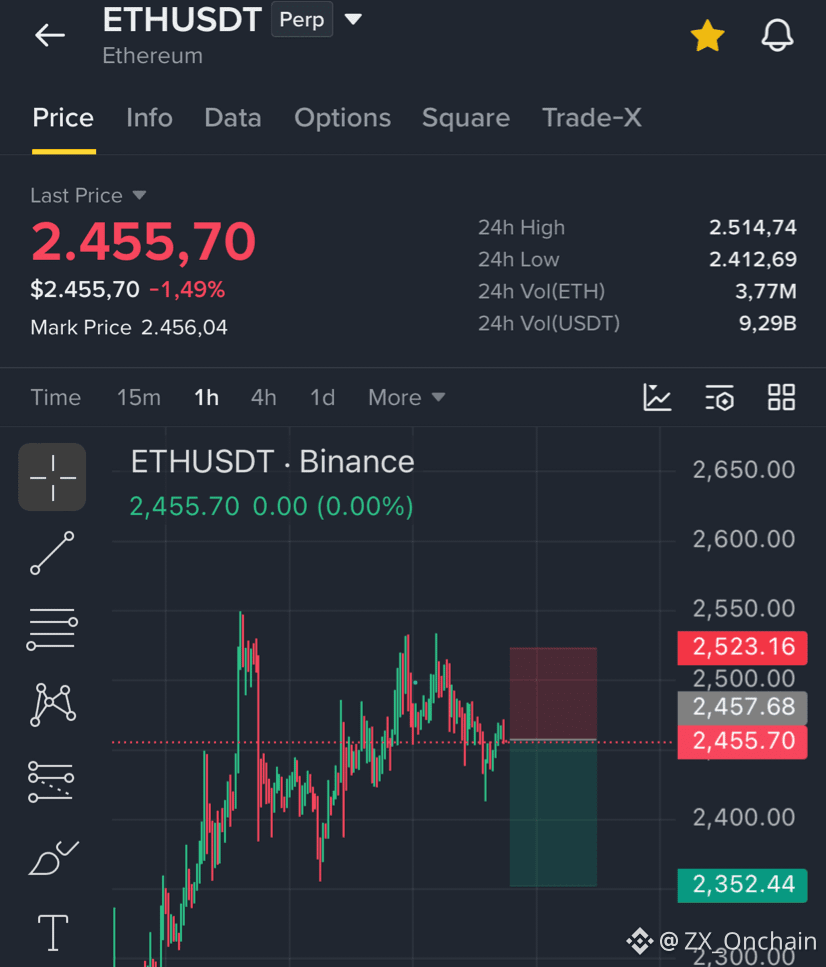This screenshot has width=826, height=967.
Task: Select the trend line tool
Action: pos(52,553)
